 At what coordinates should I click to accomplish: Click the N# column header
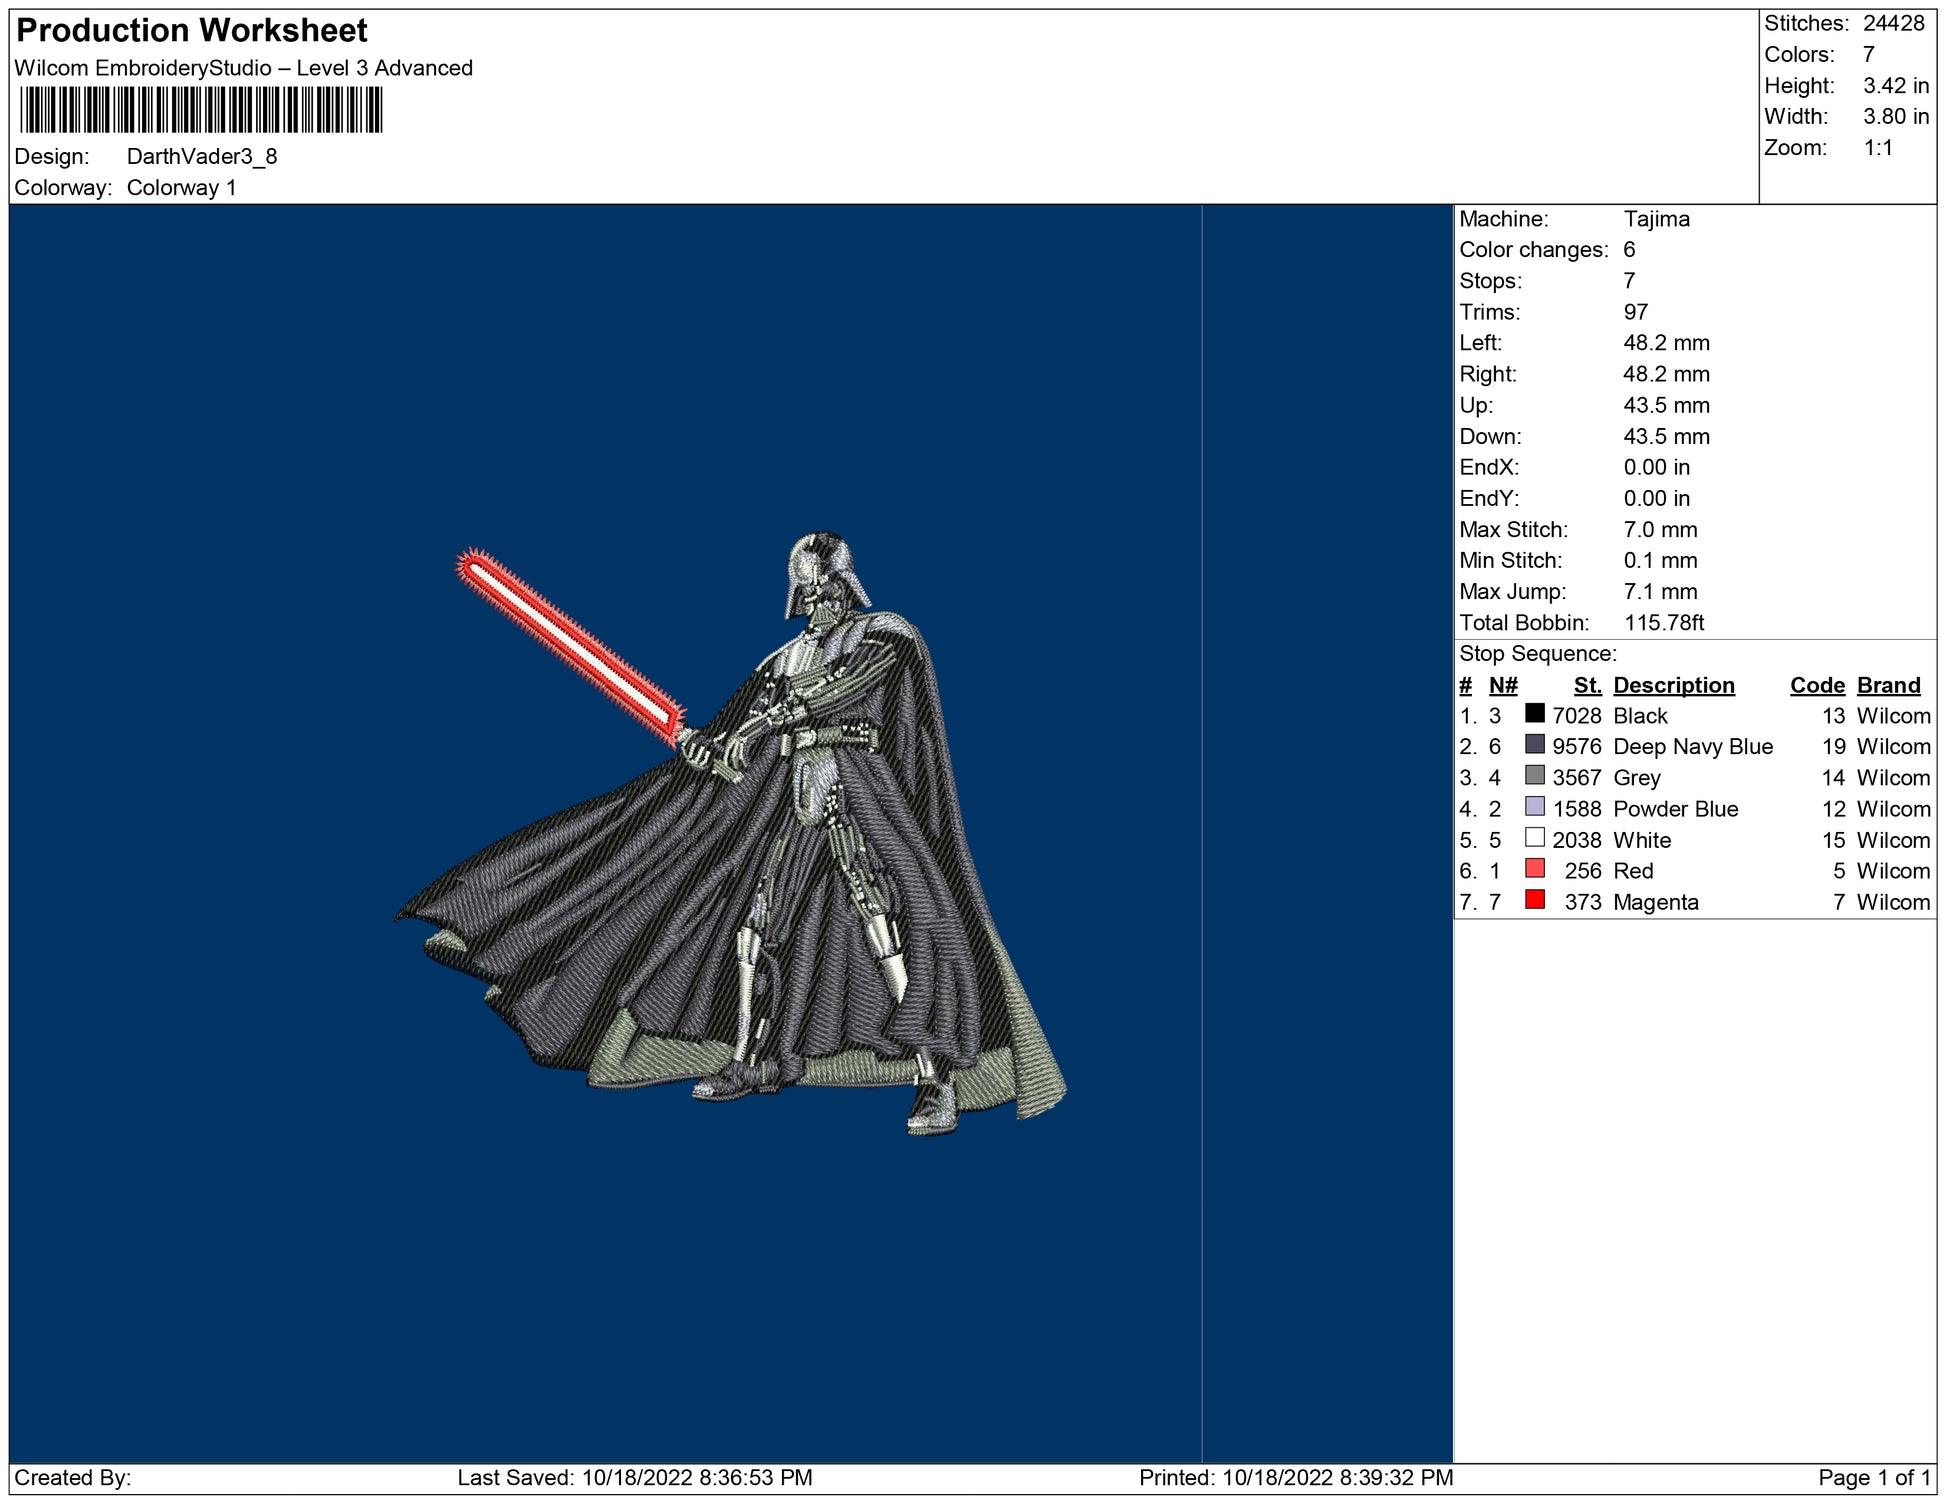(1502, 685)
